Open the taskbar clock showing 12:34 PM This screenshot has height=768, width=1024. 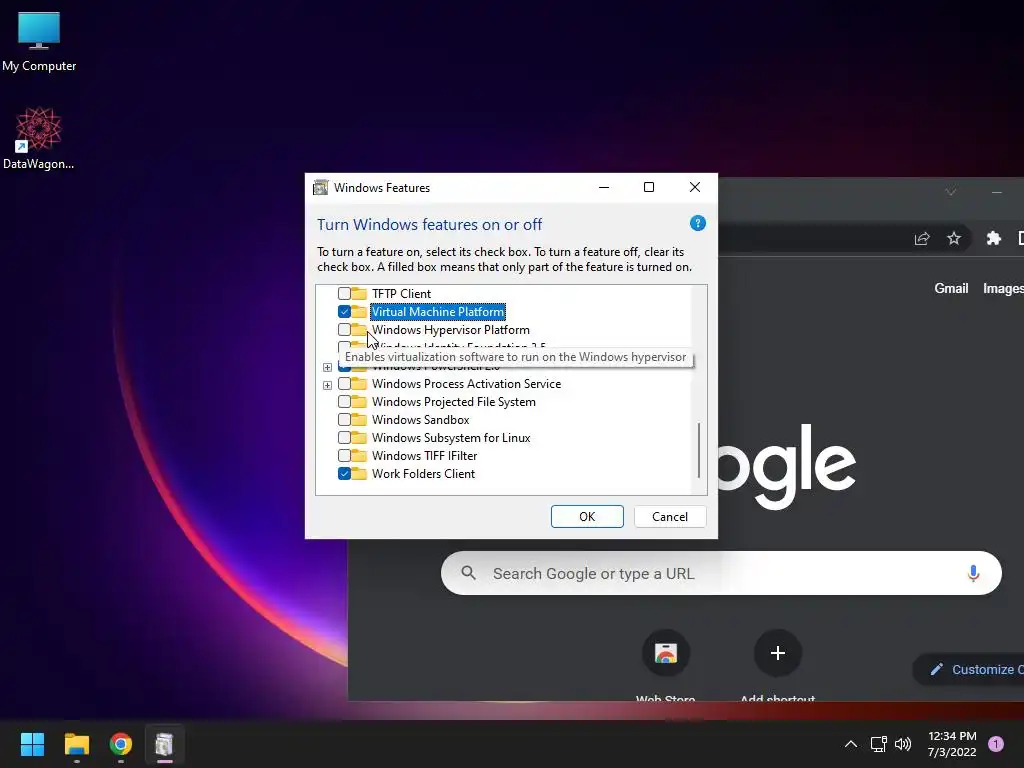[952, 744]
